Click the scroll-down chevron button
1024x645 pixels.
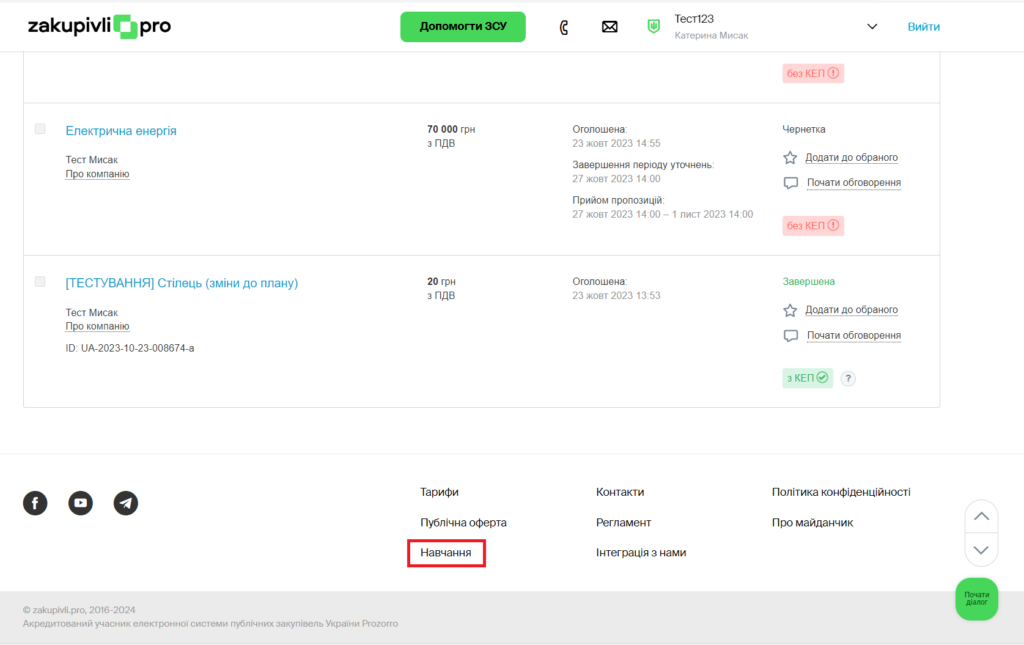[981, 550]
